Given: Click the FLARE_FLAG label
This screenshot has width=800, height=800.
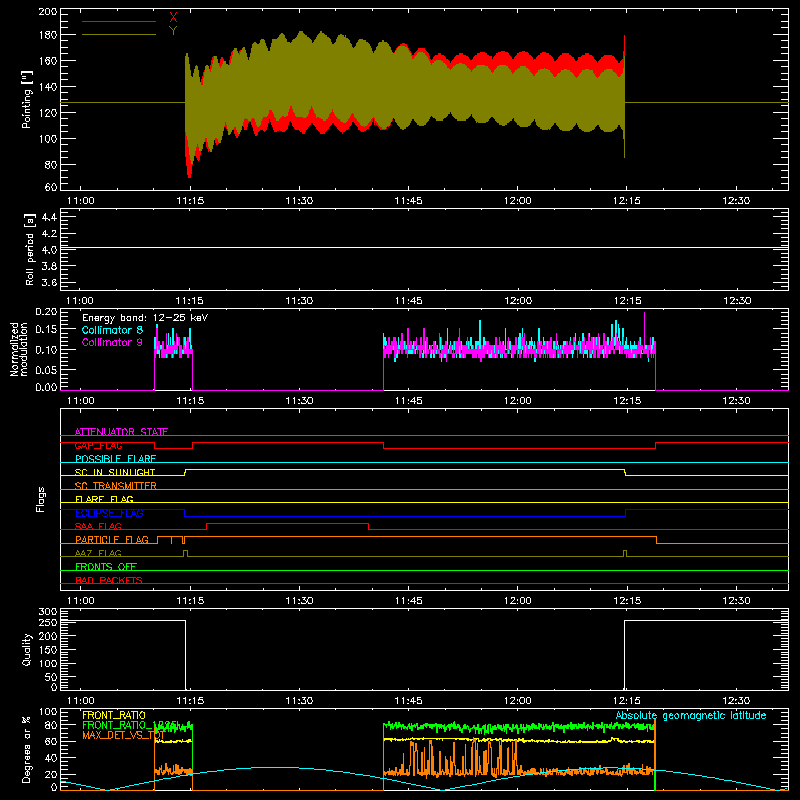Looking at the screenshot, I should point(104,499).
